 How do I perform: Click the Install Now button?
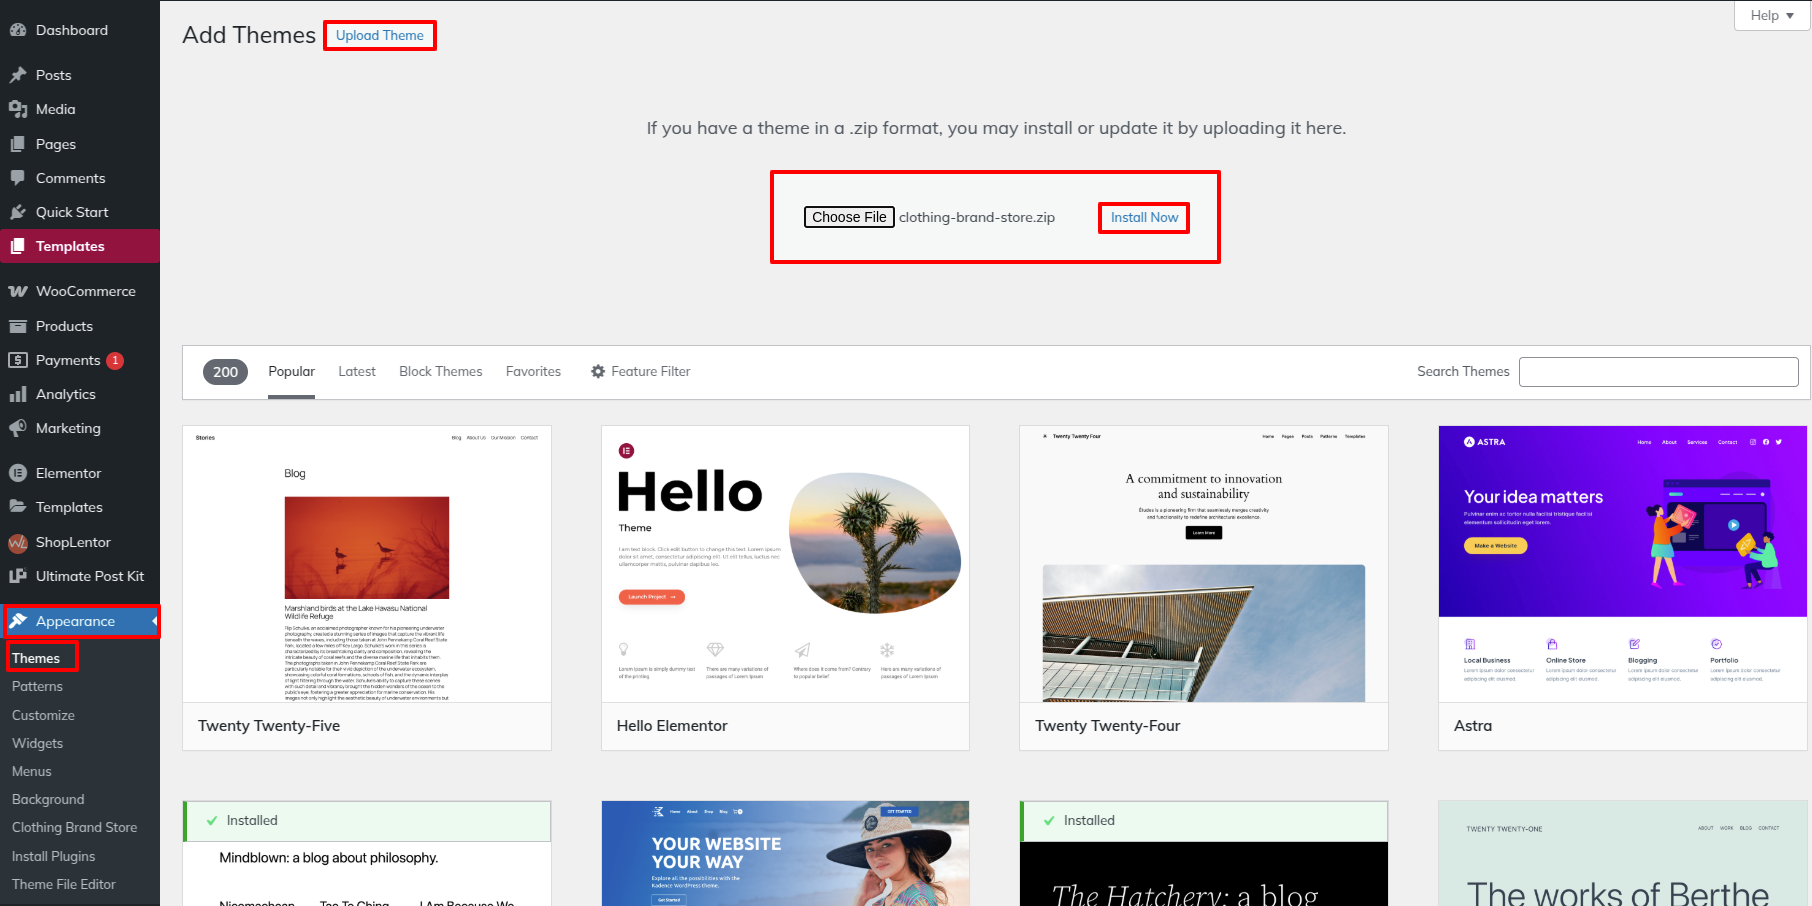(1144, 217)
